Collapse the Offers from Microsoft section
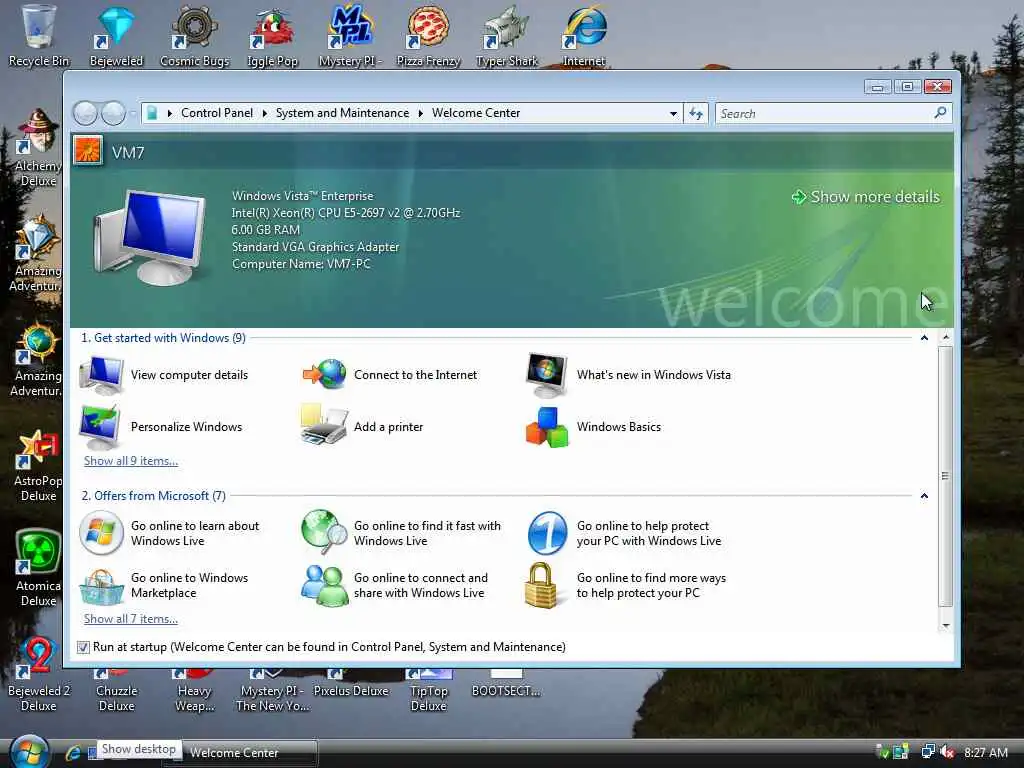The width and height of the screenshot is (1024, 768). point(924,496)
